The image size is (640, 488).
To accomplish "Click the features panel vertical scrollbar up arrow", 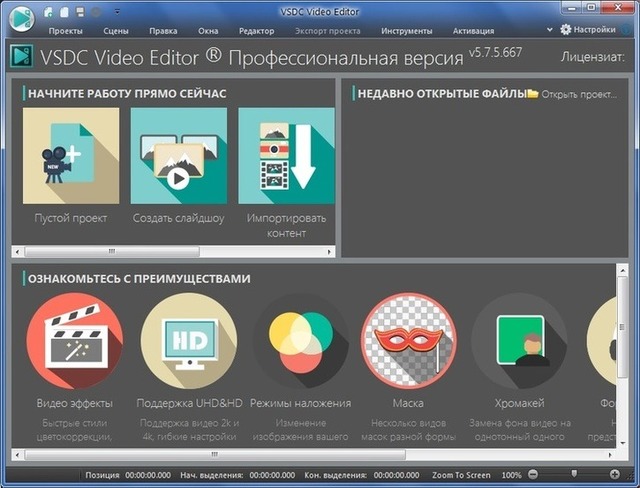I will (622, 270).
